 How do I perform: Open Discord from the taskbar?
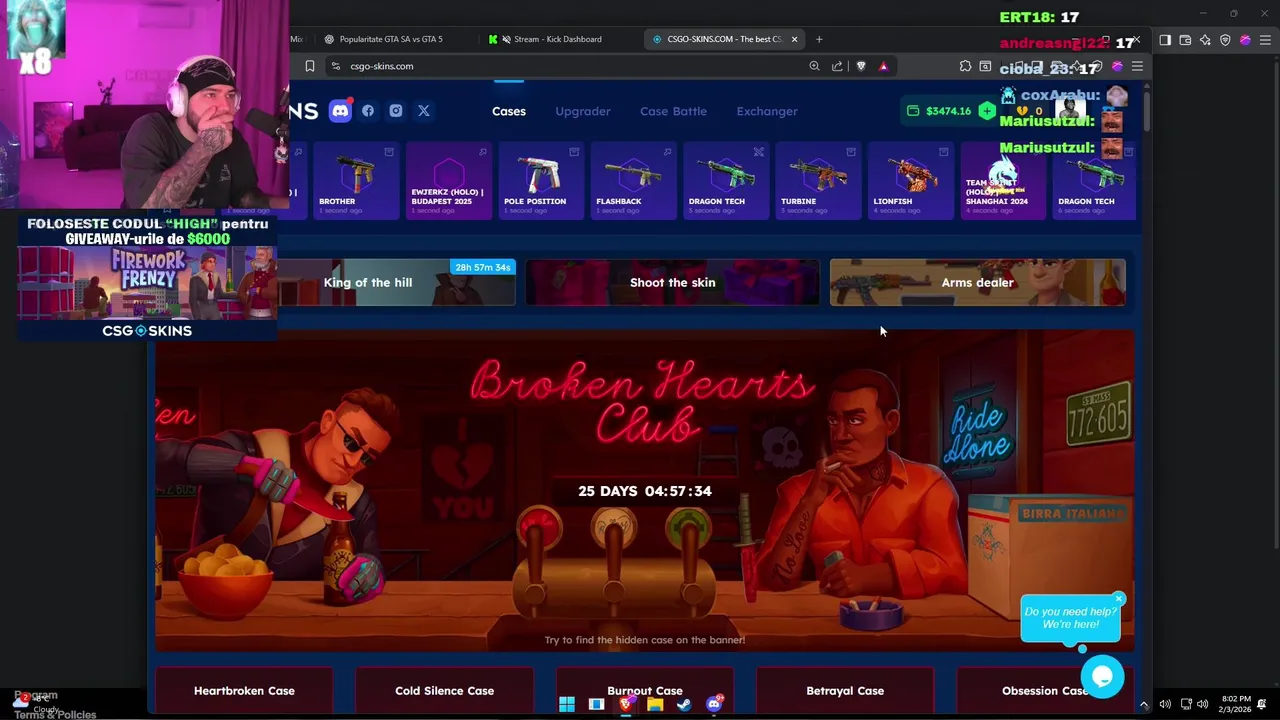pos(714,705)
